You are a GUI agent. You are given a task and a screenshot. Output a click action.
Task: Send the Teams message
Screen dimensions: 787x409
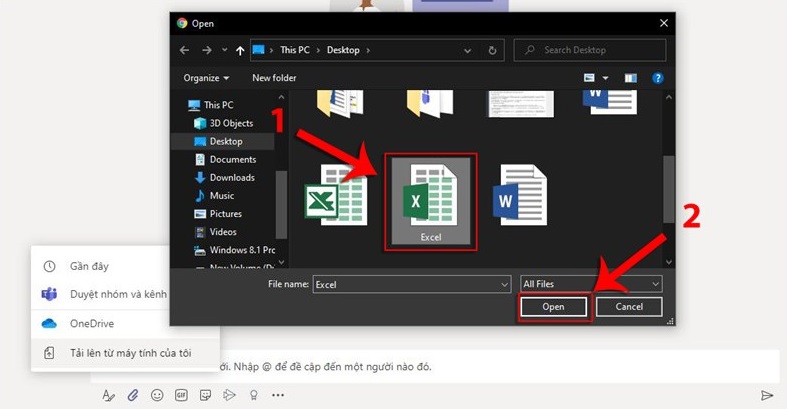pyautogui.click(x=766, y=395)
